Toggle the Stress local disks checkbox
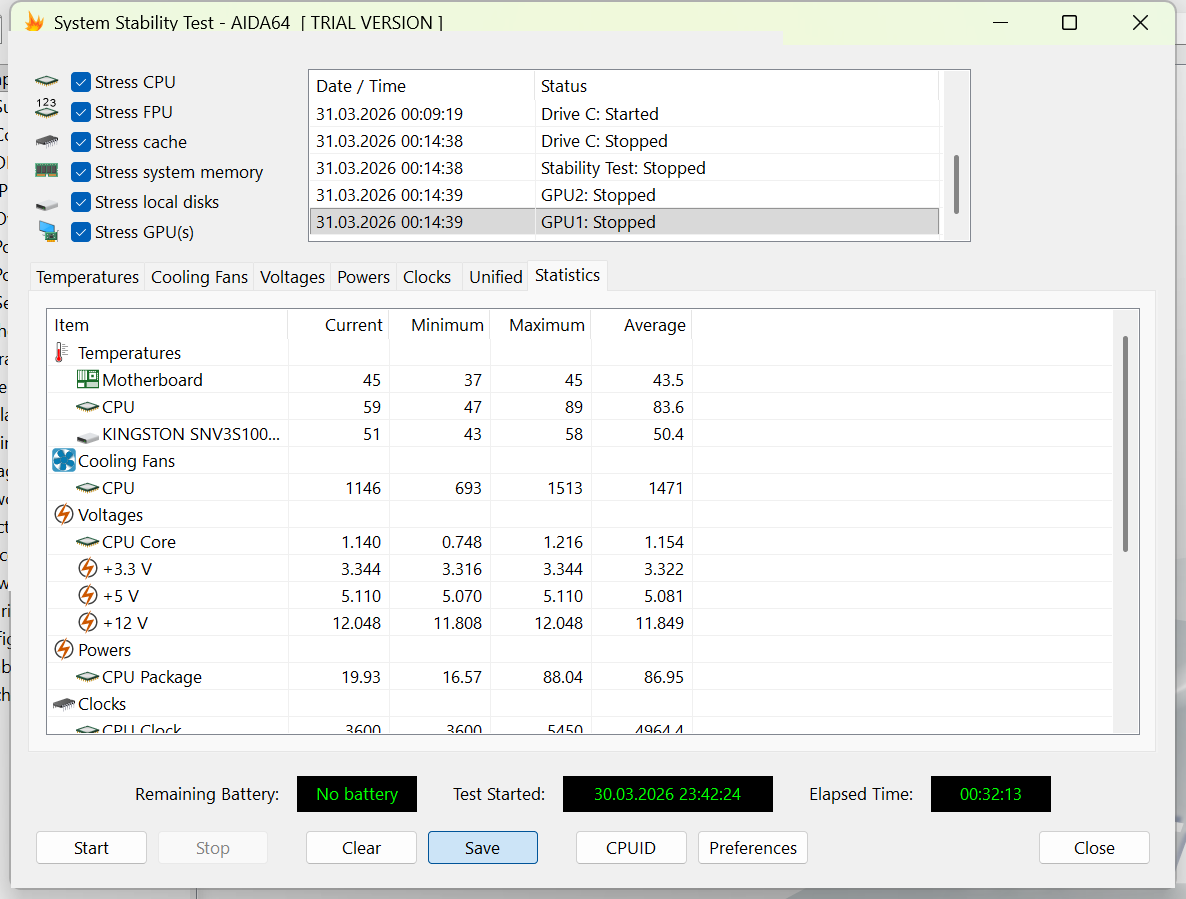Viewport: 1186px width, 899px height. 81,202
